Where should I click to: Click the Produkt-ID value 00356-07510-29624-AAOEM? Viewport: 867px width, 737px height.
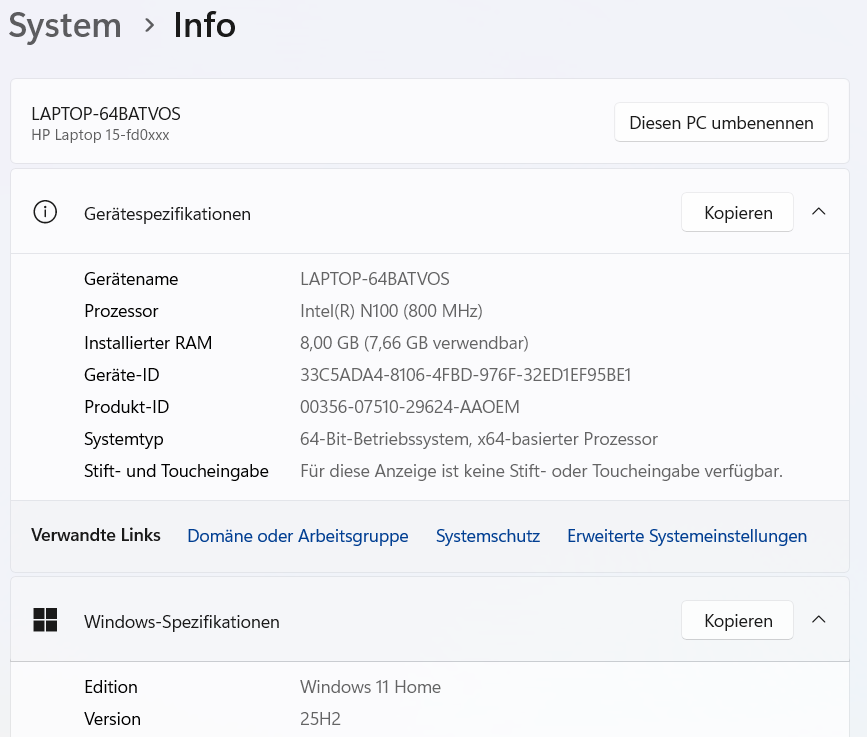click(409, 407)
